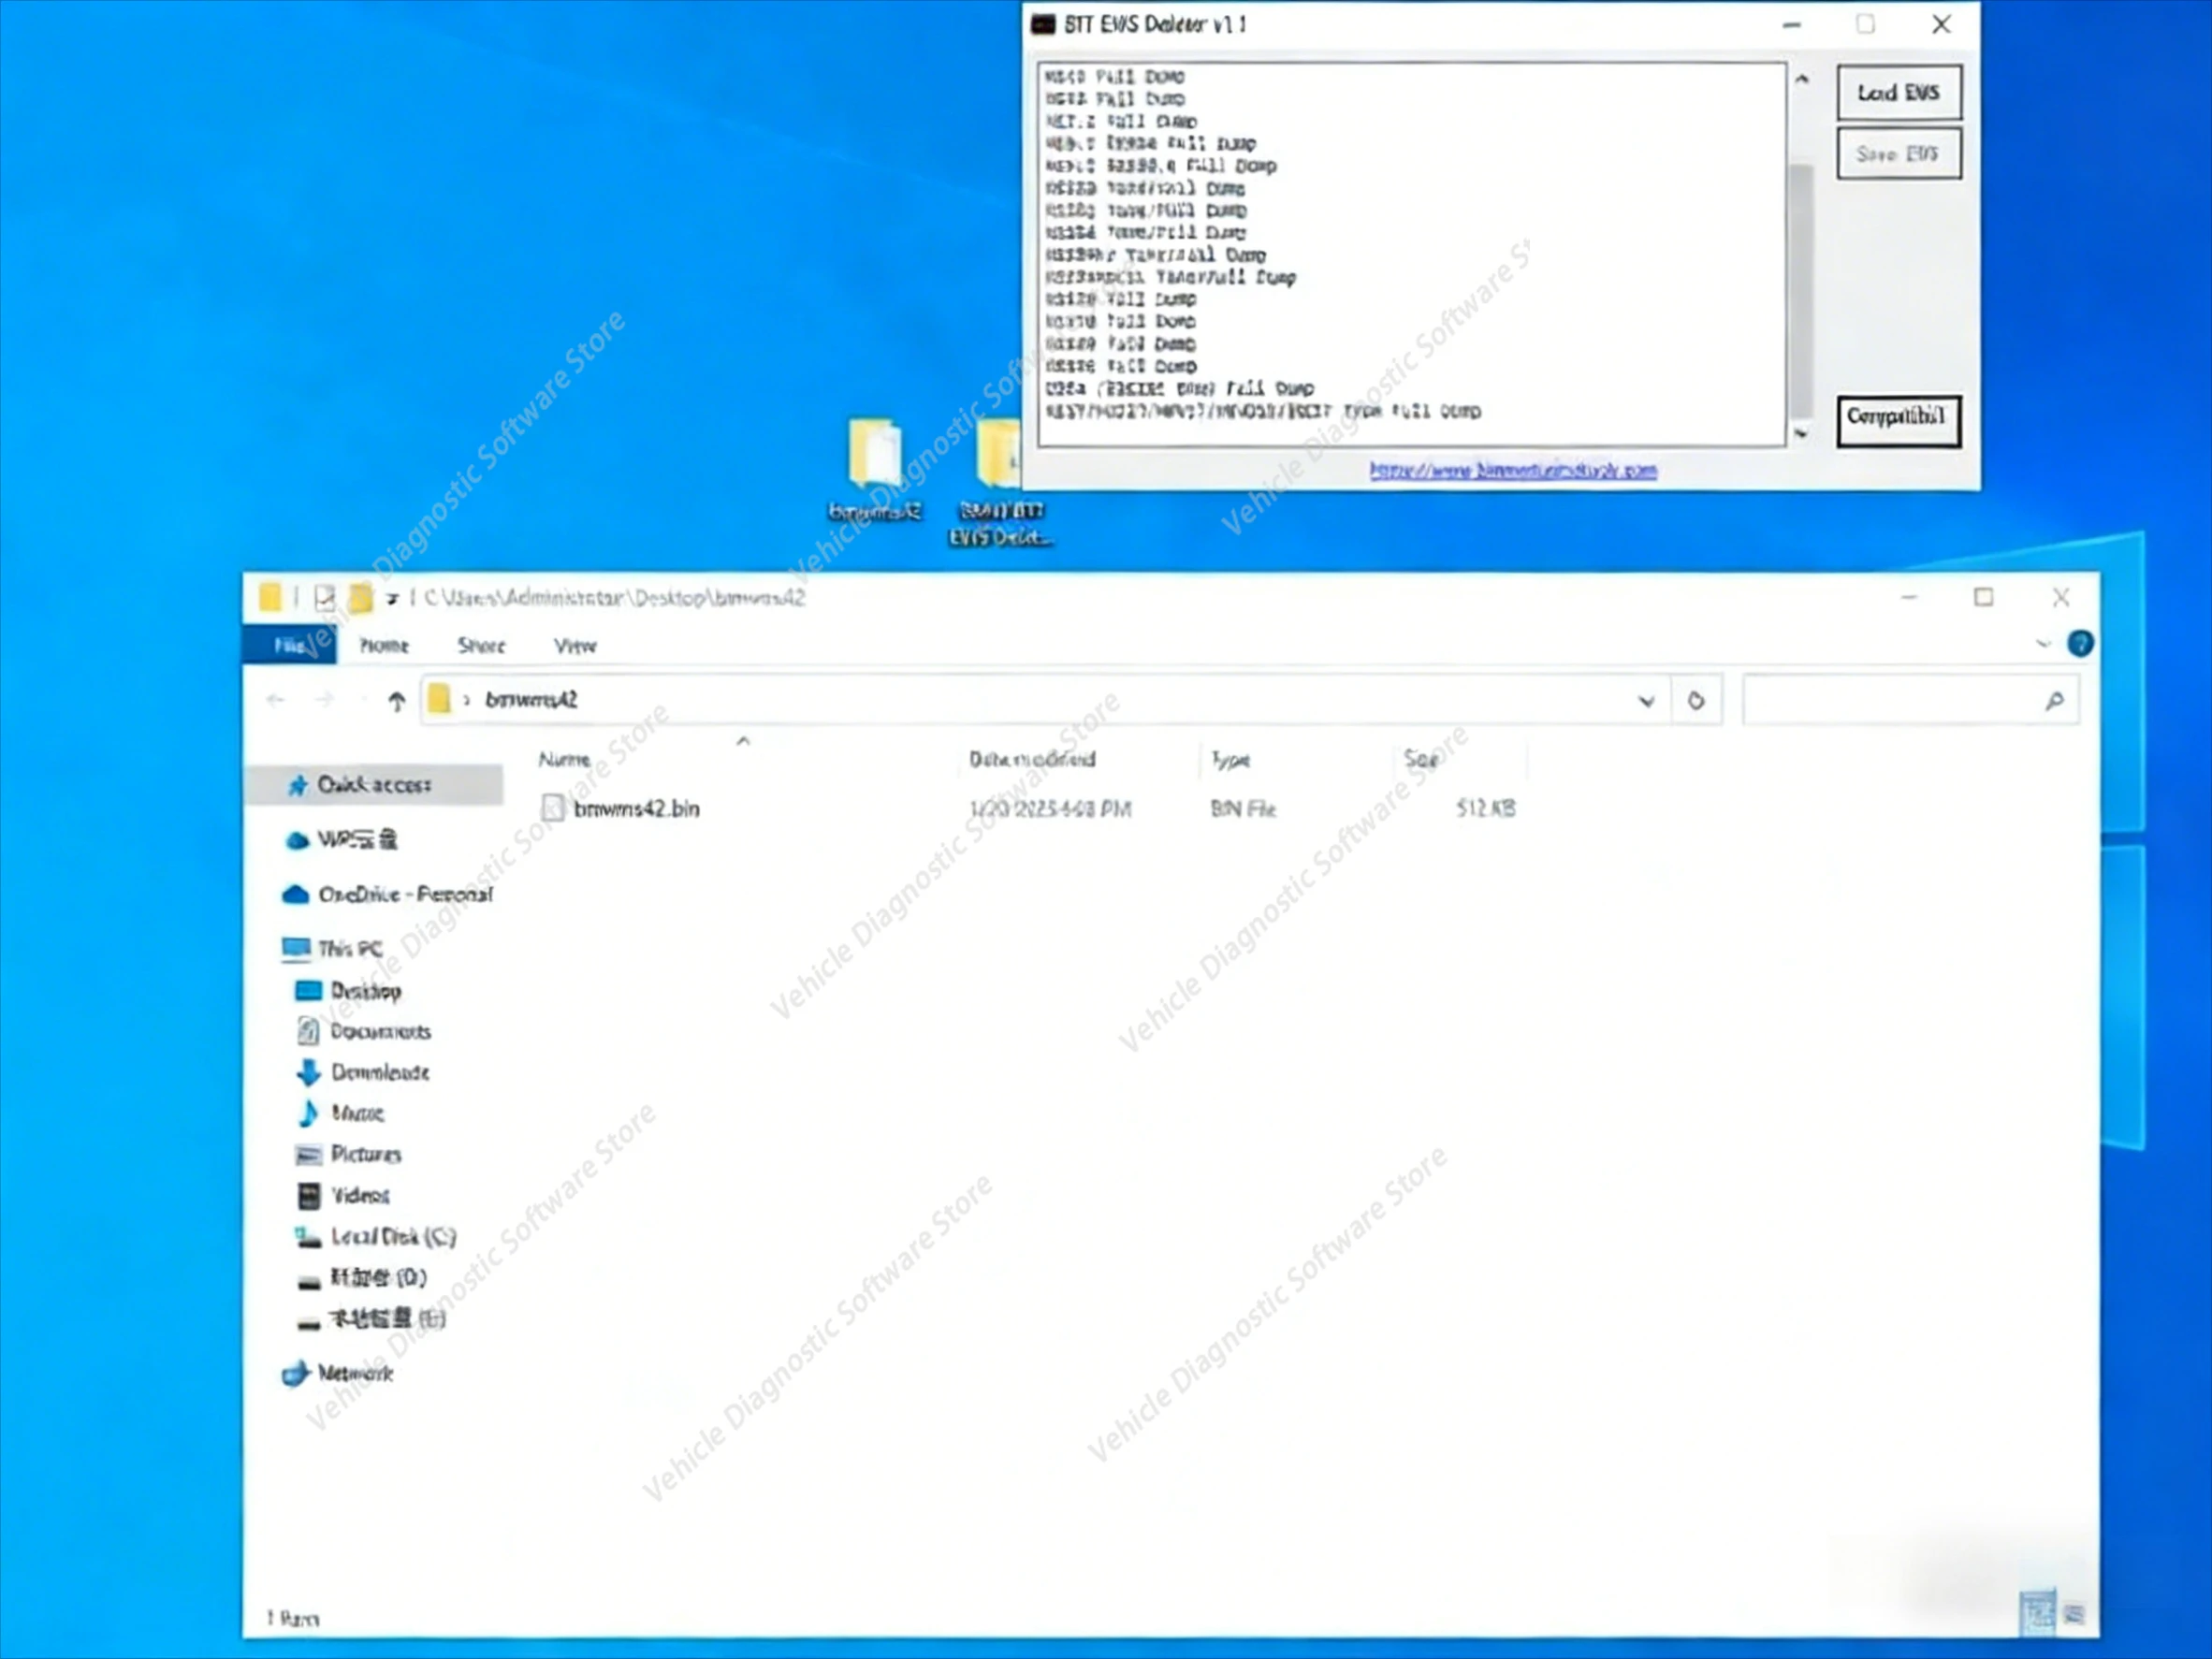This screenshot has width=2212, height=1659.
Task: Open Network in the navigation pane
Action: (338, 1373)
